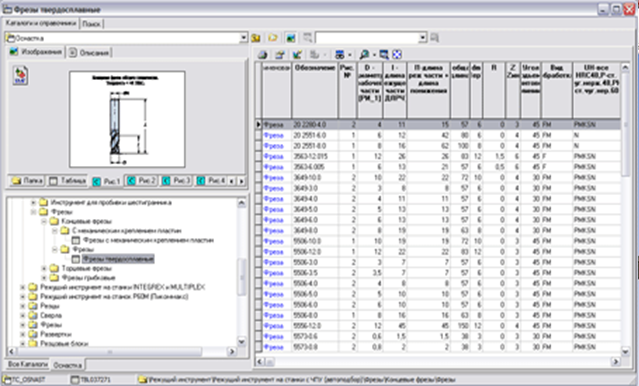The image size is (639, 386).
Task: Click table horizontal scrollbar right arrow
Action: coord(616,362)
